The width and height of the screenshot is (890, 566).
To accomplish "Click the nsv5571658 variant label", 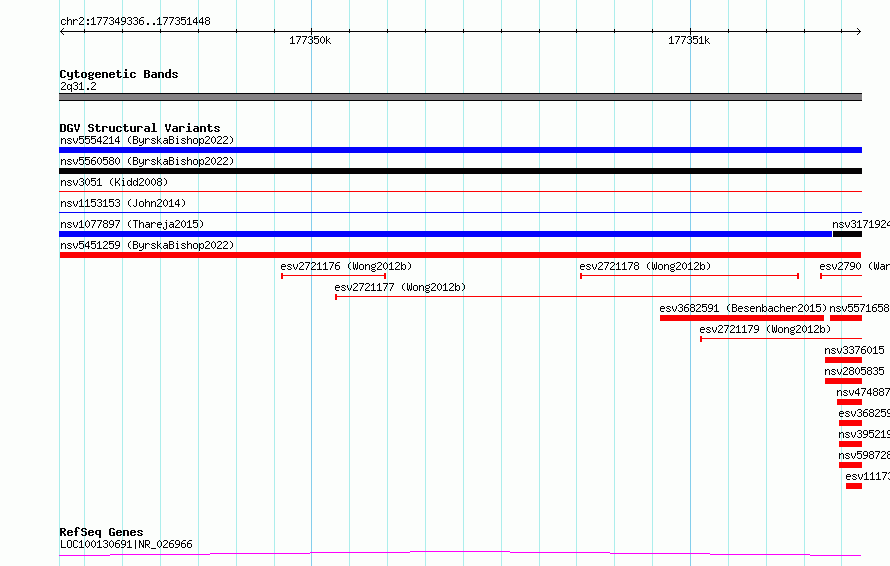I will click(859, 308).
